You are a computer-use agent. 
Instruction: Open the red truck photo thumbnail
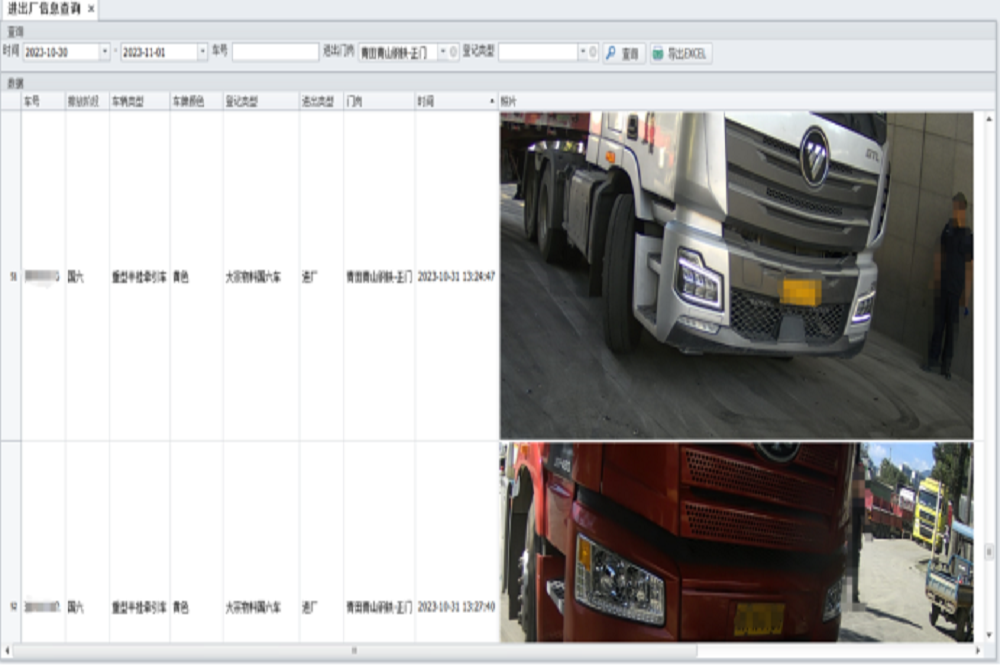pos(736,541)
